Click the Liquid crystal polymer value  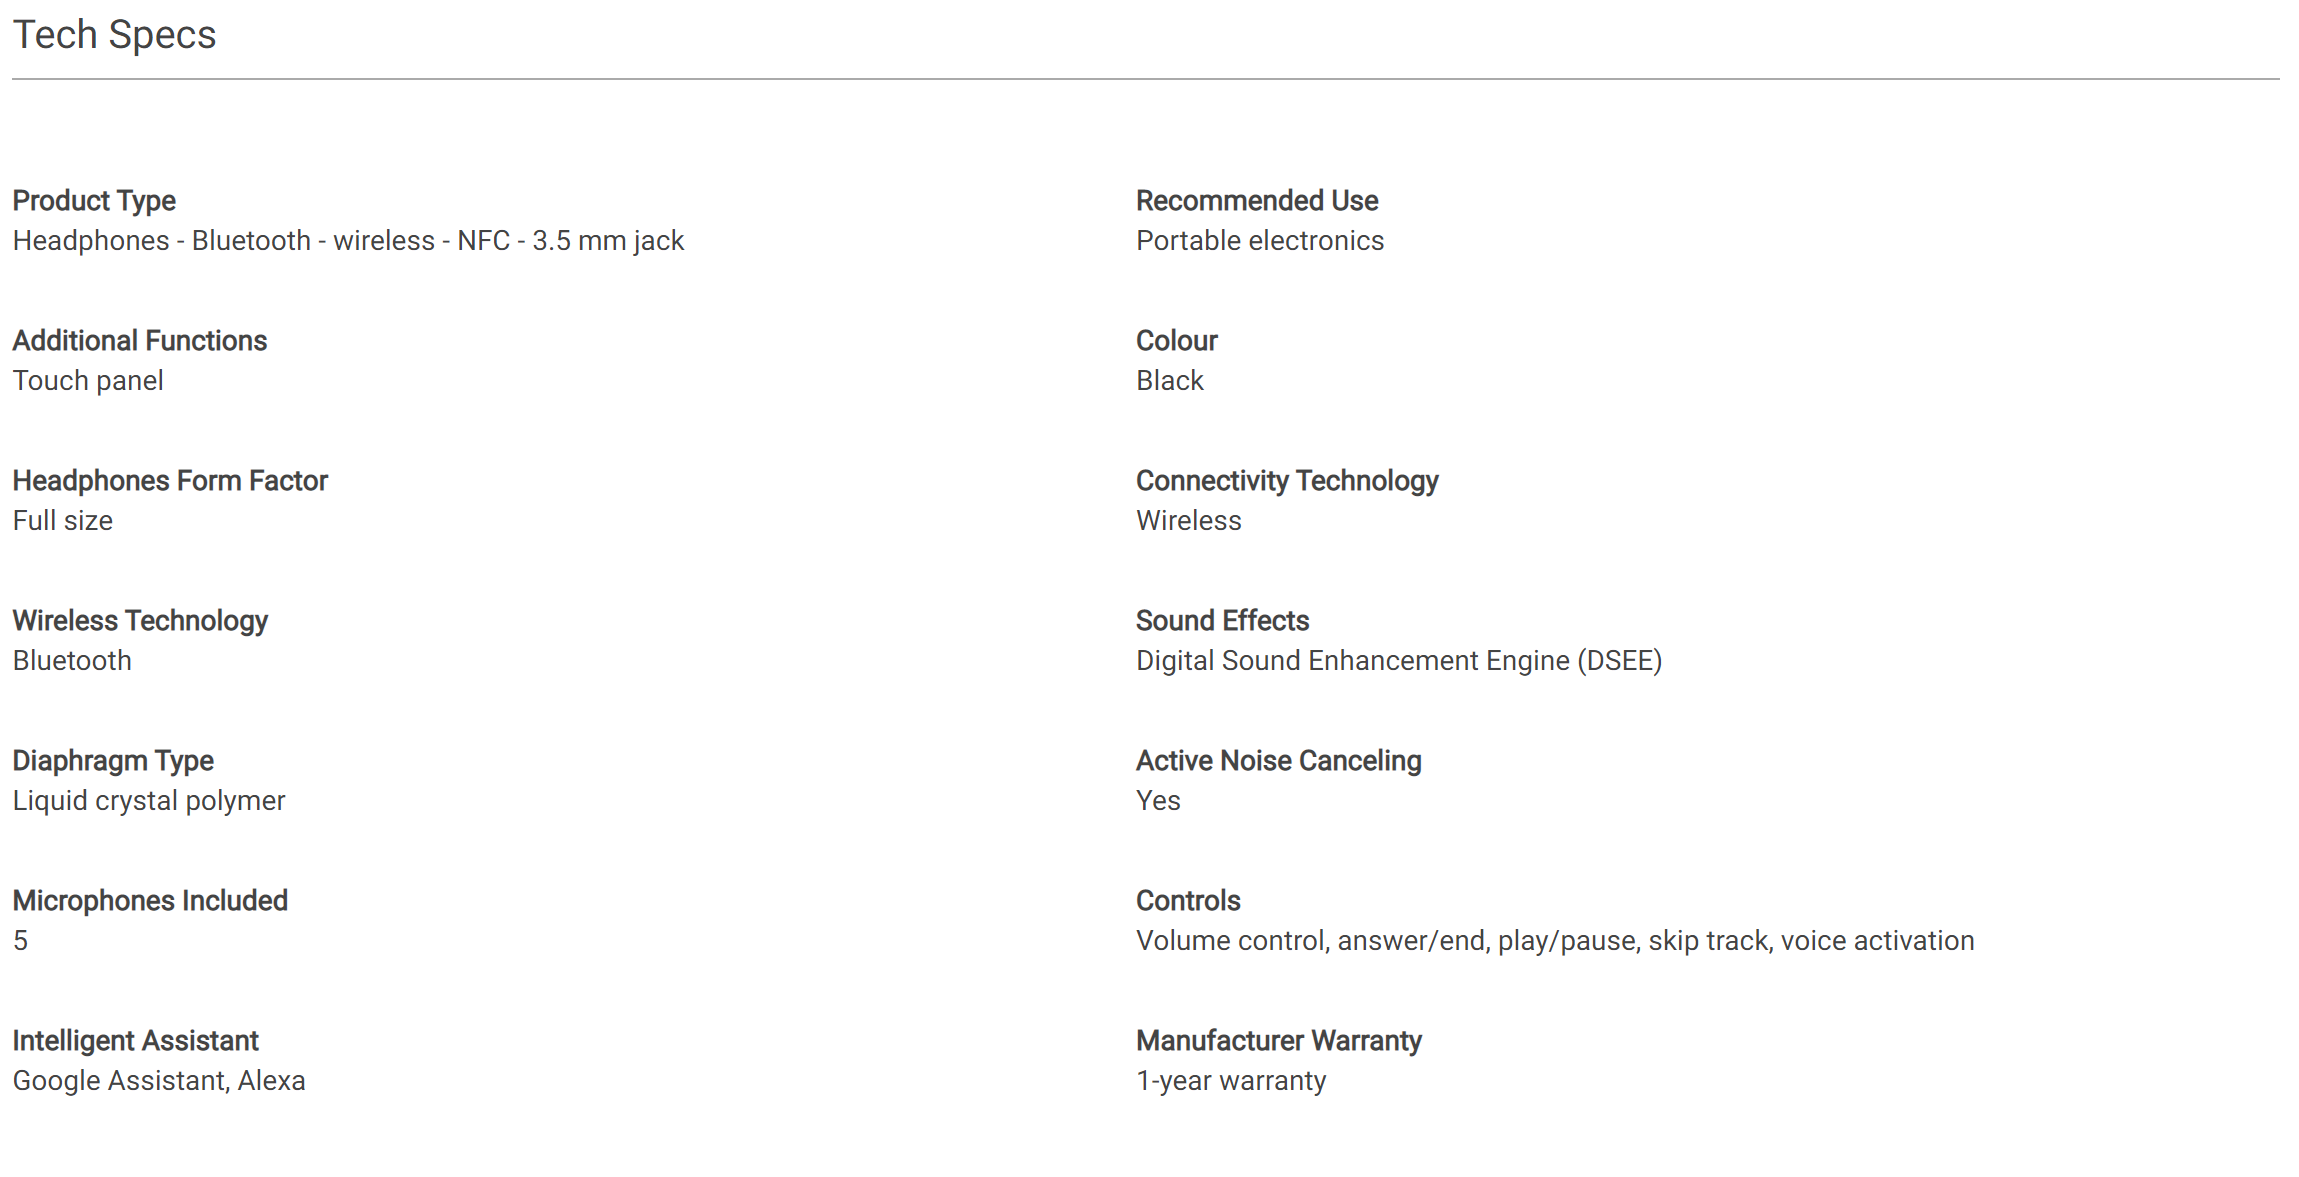coord(149,801)
